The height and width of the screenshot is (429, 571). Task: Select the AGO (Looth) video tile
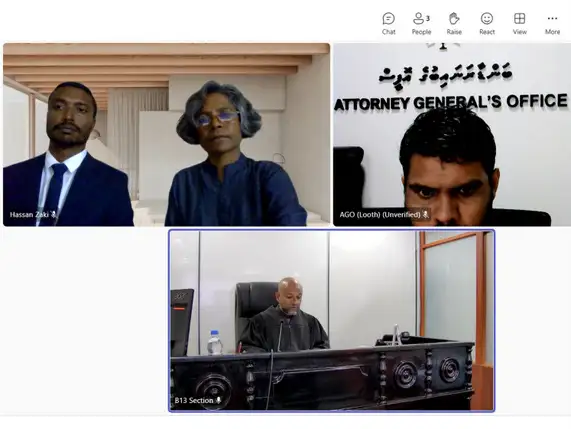click(x=452, y=134)
